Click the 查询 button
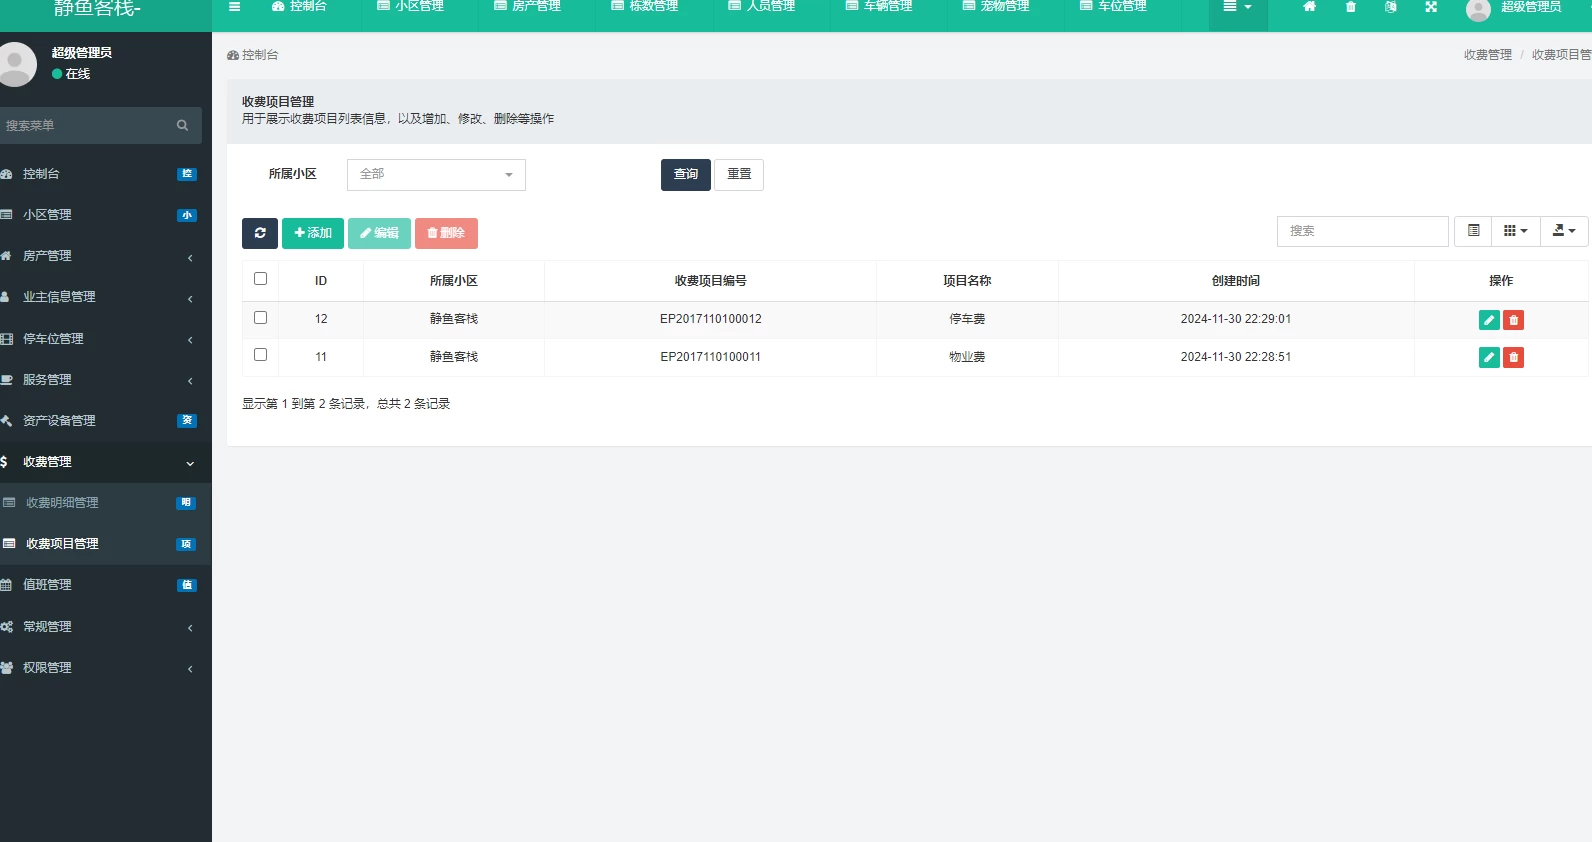The image size is (1592, 842). (685, 175)
